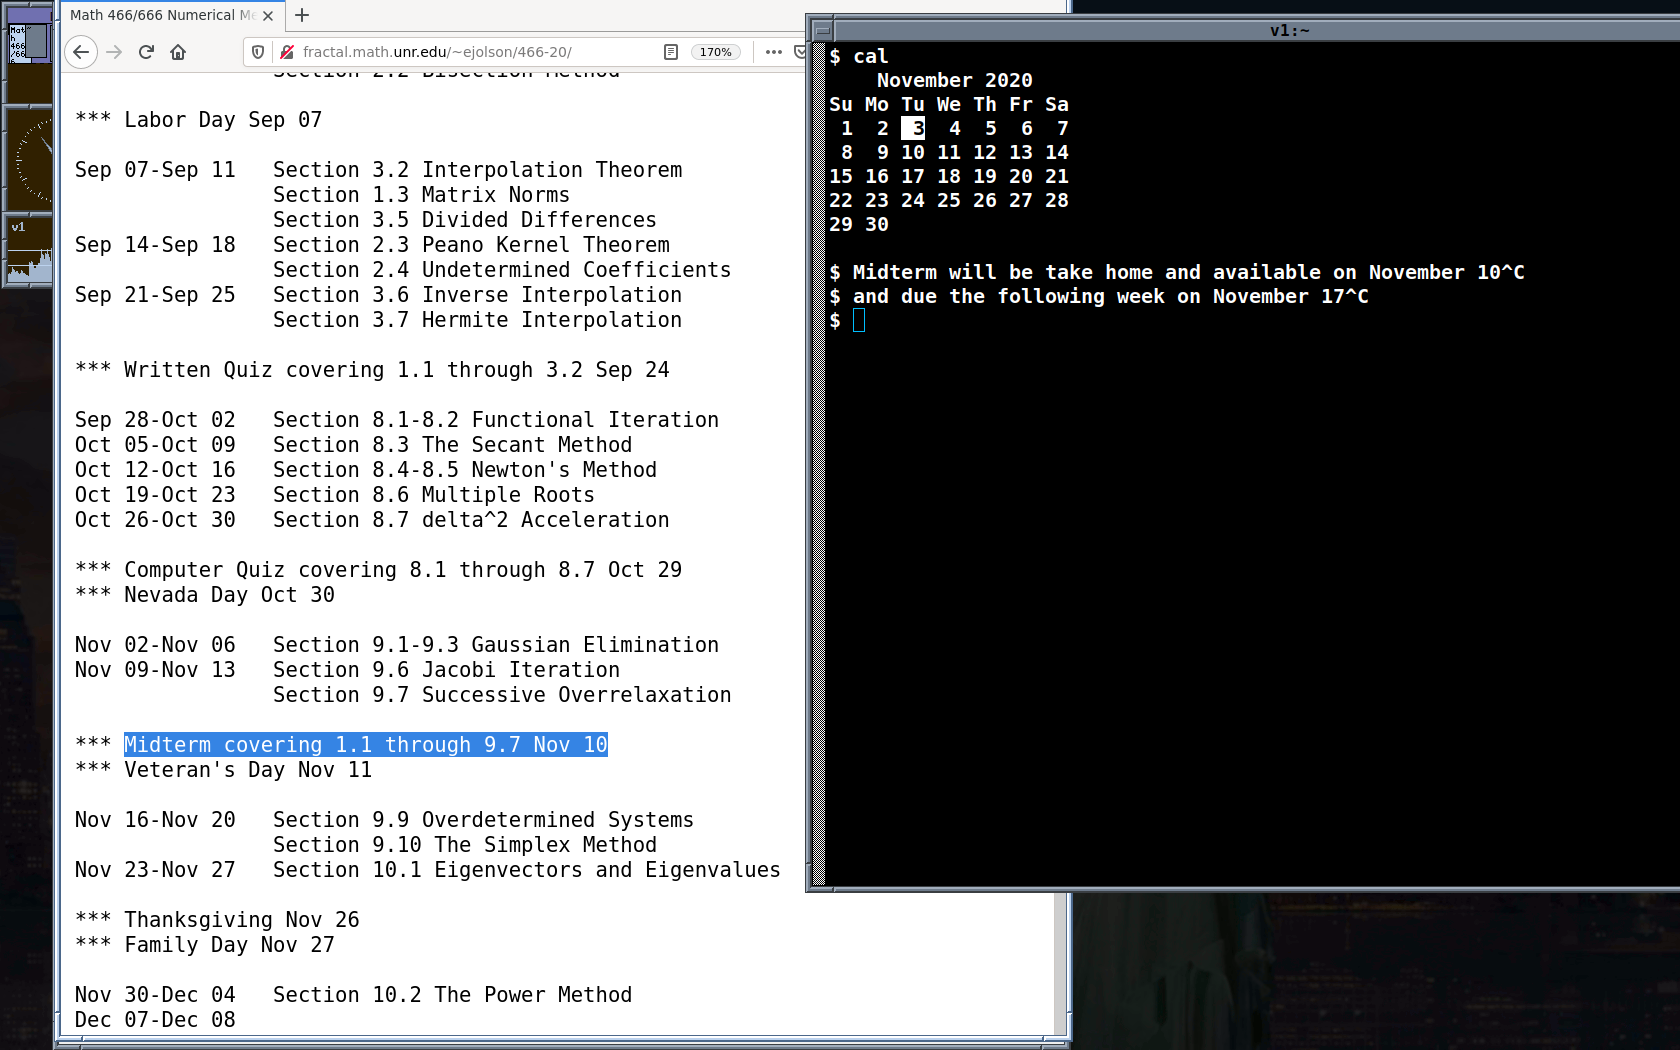The height and width of the screenshot is (1050, 1680).
Task: Click the FVWM pager desktop thumbnail
Action: 29,44
